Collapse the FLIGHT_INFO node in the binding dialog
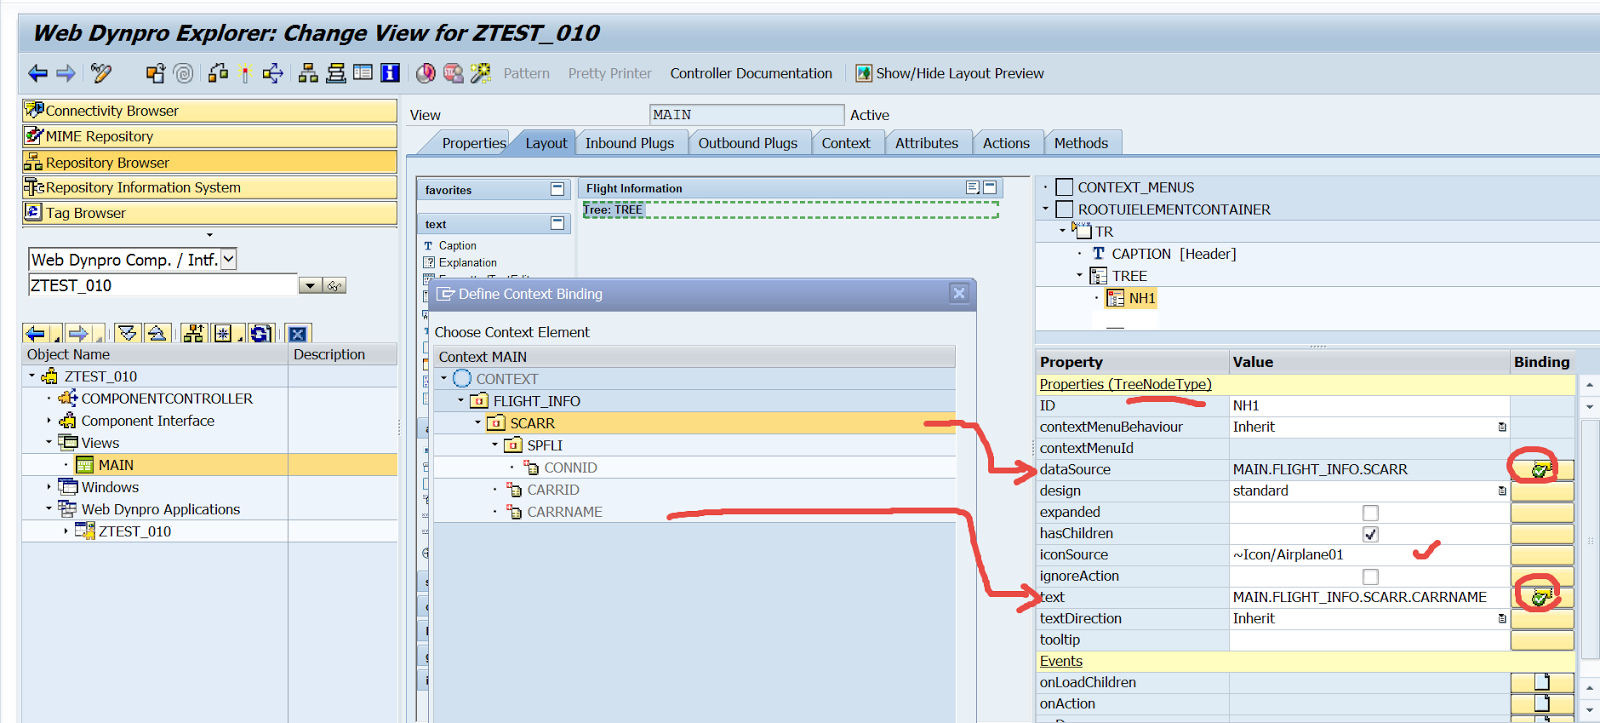This screenshot has width=1600, height=723. point(461,400)
